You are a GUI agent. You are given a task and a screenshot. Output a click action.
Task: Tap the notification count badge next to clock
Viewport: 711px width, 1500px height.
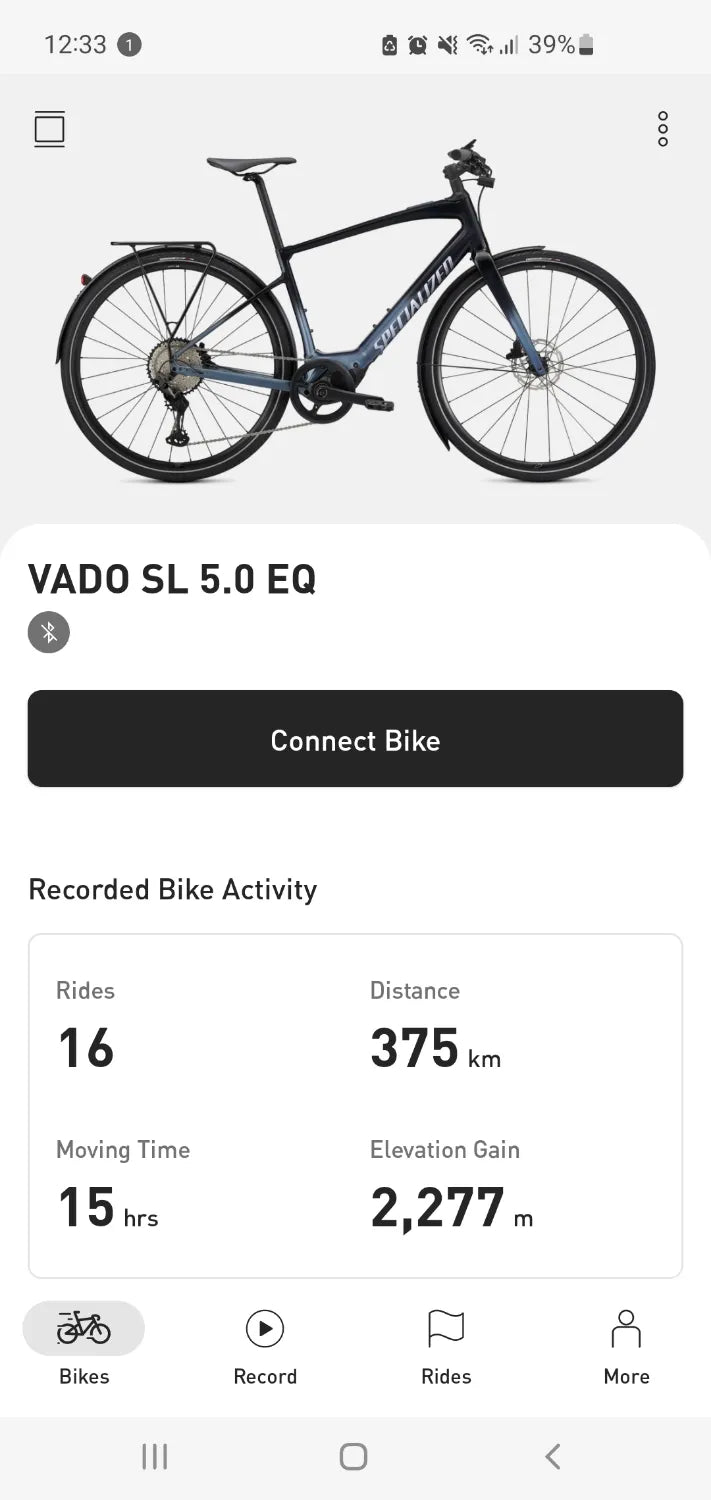pos(130,44)
